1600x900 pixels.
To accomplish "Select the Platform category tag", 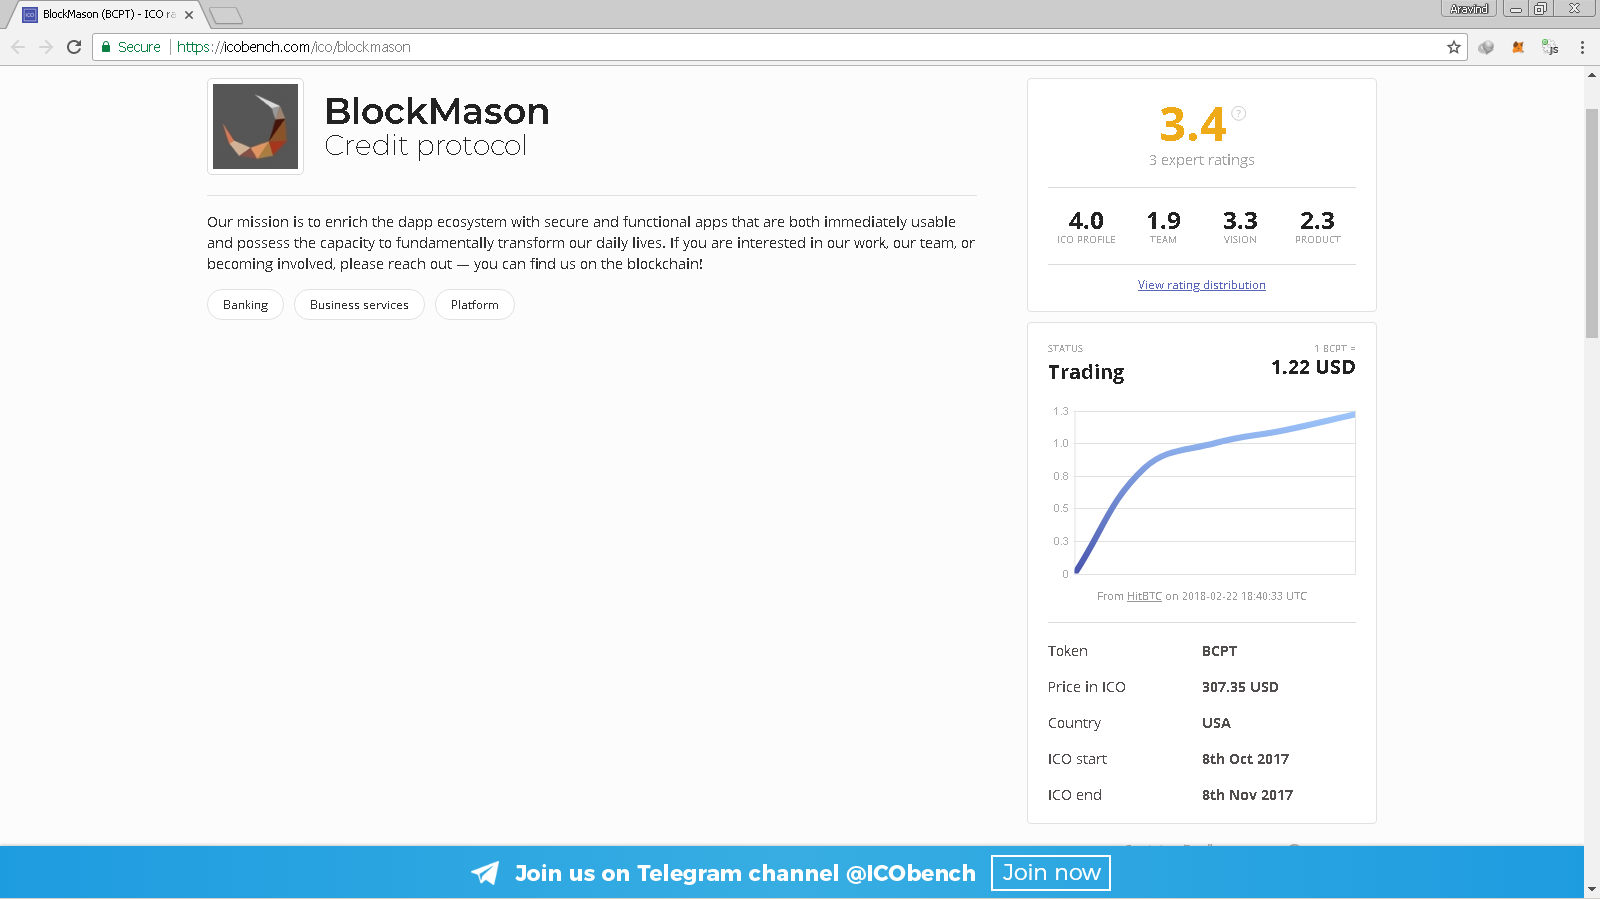I will [474, 305].
